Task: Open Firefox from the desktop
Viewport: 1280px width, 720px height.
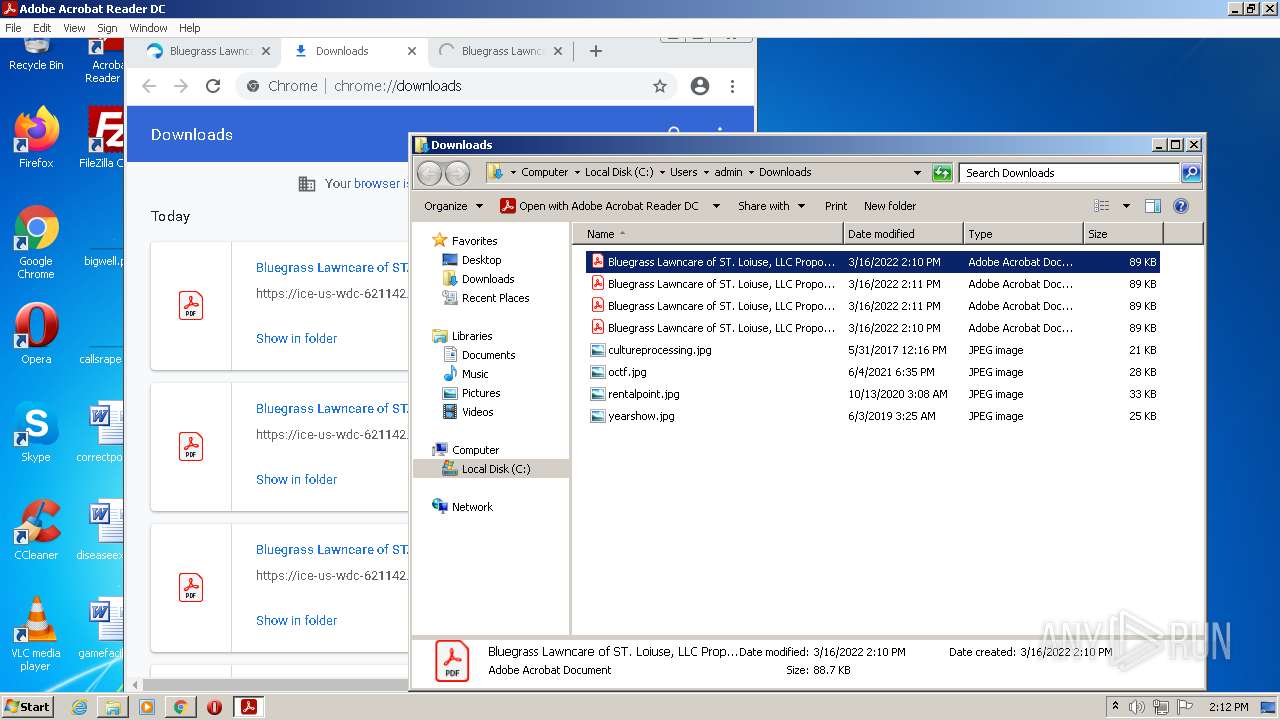Action: coord(36,138)
